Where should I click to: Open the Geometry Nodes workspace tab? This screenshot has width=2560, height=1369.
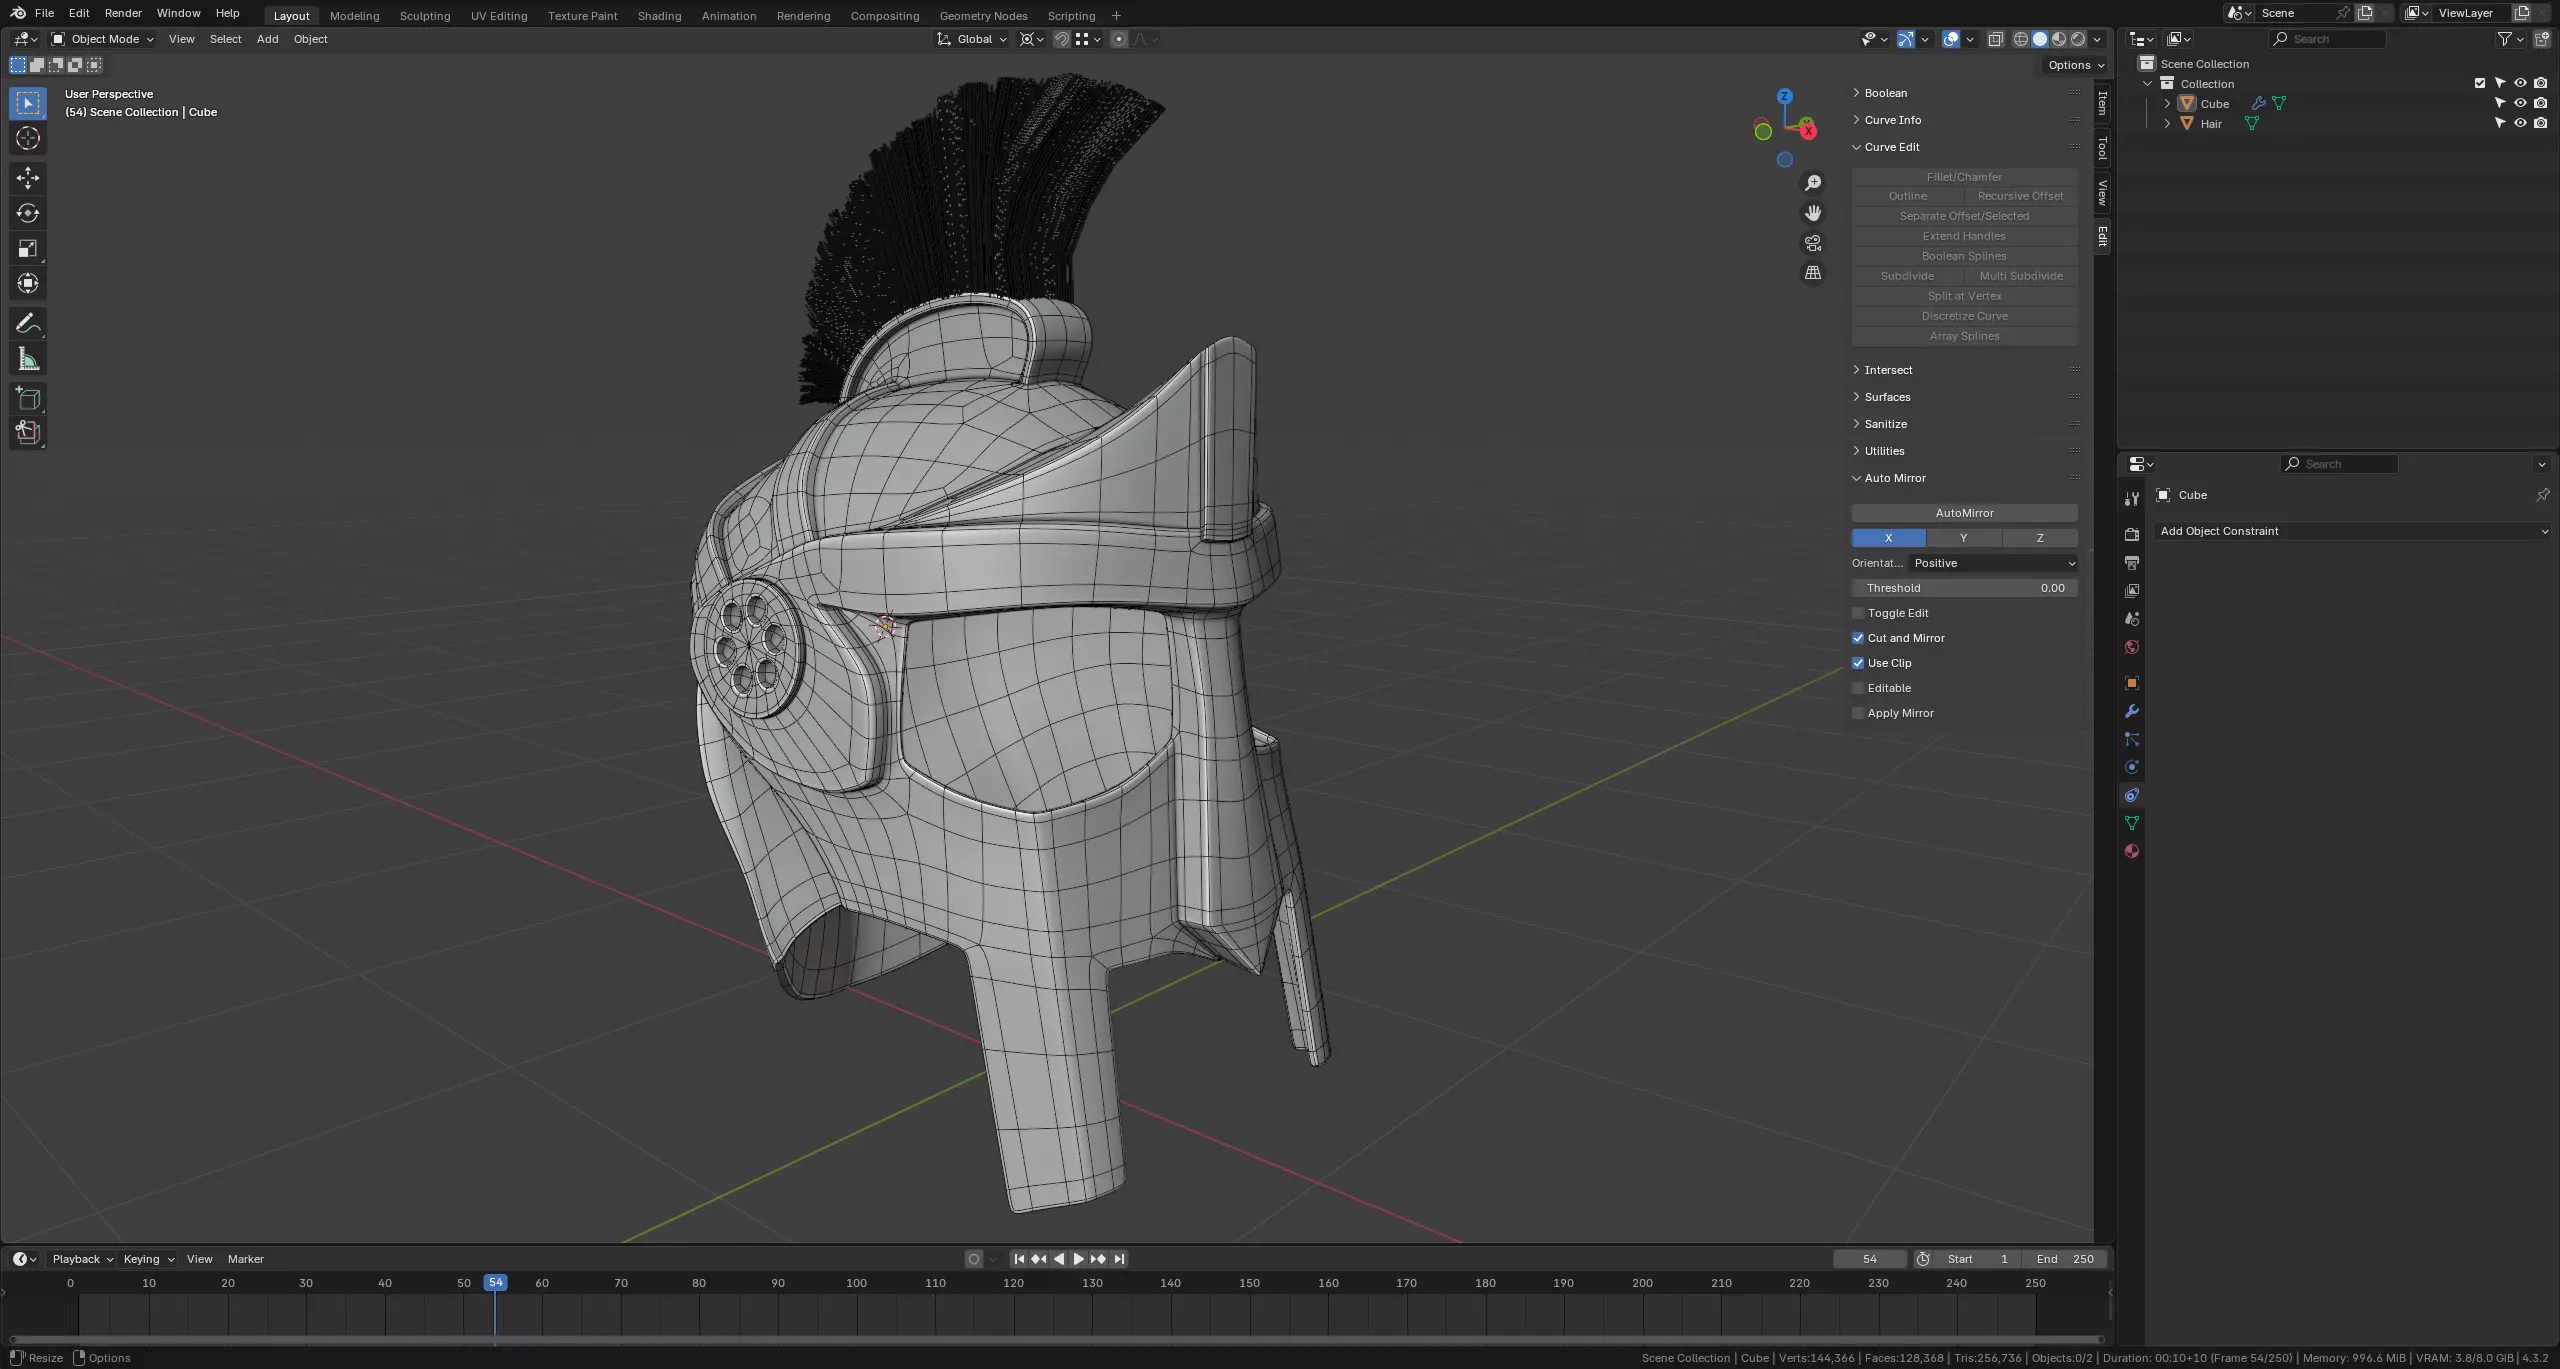pos(983,16)
